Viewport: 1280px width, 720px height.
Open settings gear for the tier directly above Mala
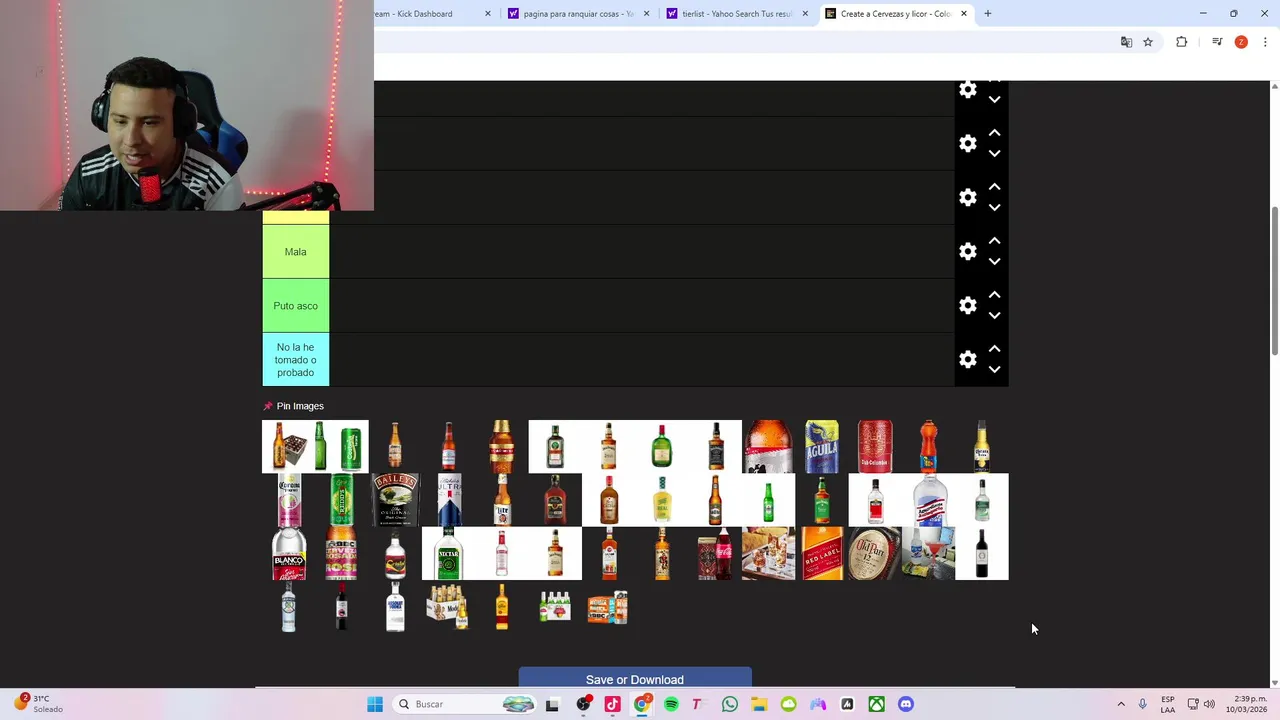tap(967, 198)
